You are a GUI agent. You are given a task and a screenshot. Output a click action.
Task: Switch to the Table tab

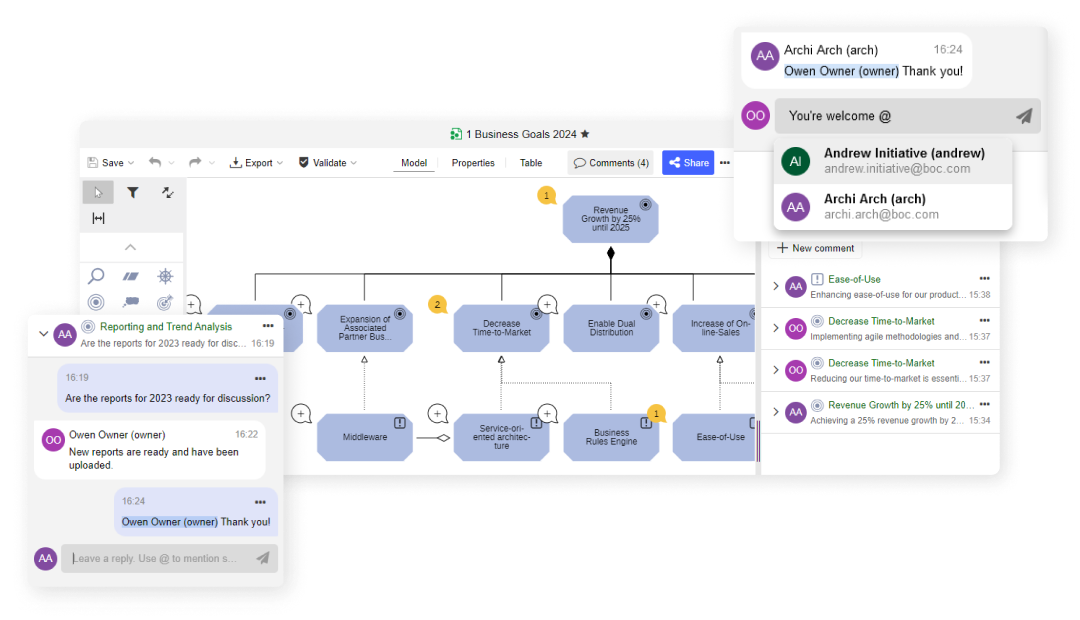[530, 163]
